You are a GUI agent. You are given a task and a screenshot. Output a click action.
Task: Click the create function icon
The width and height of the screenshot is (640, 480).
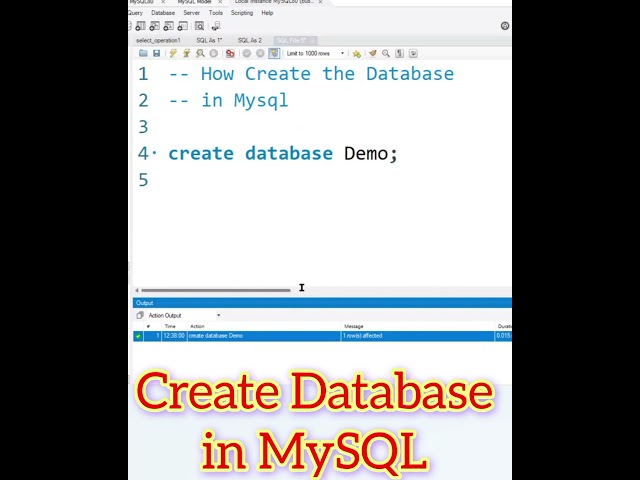[182, 27]
